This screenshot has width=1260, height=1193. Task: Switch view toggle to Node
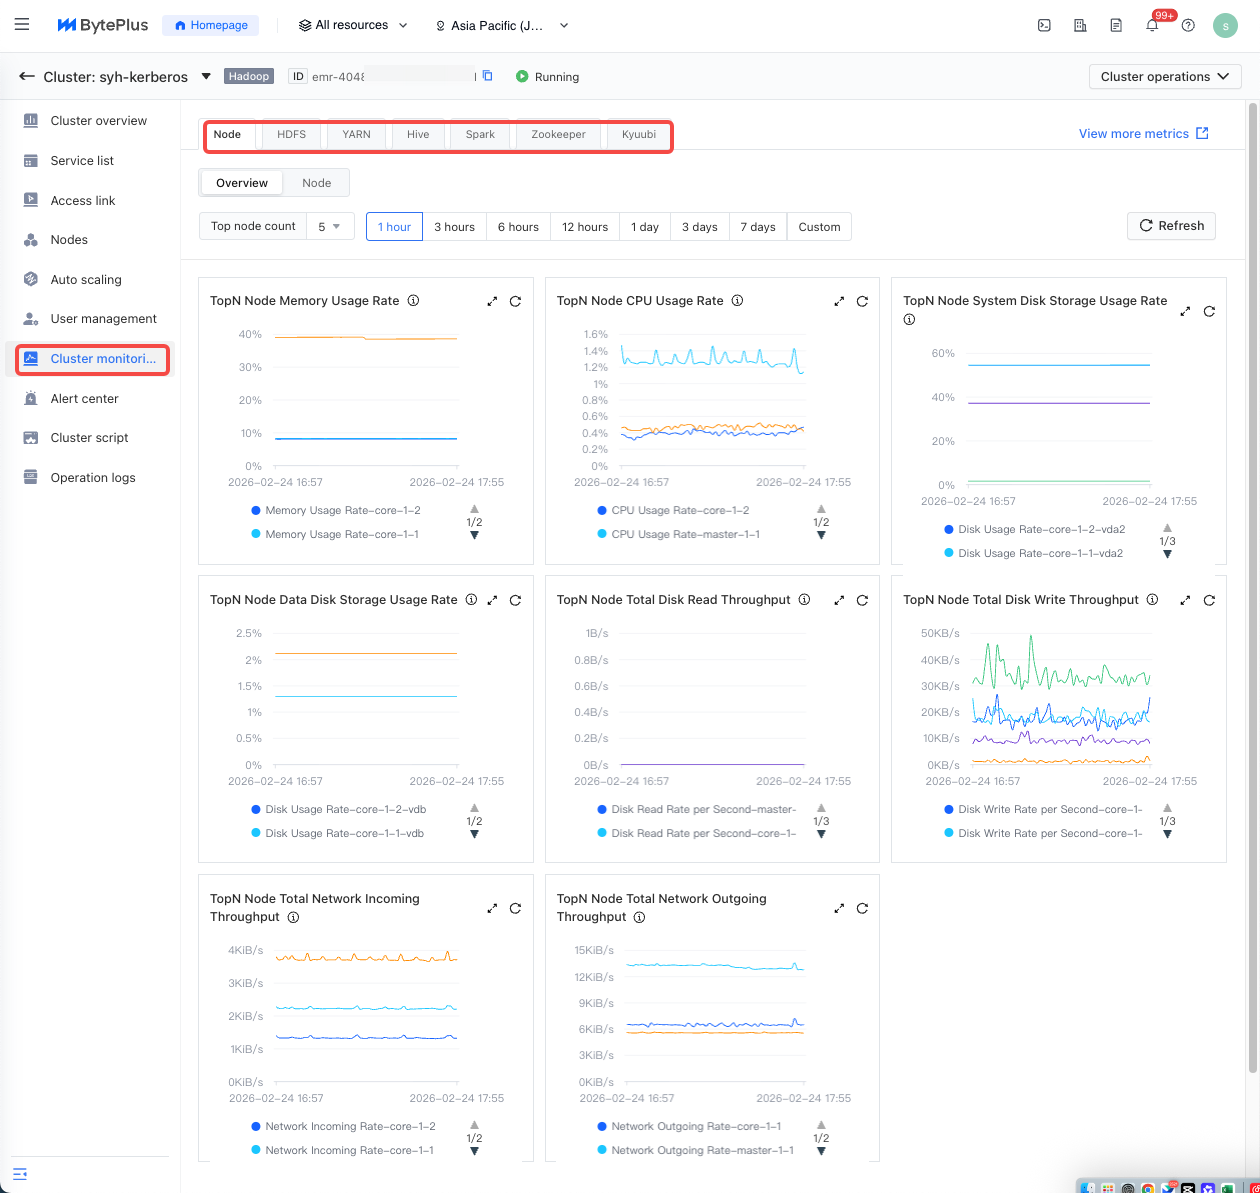pos(316,183)
